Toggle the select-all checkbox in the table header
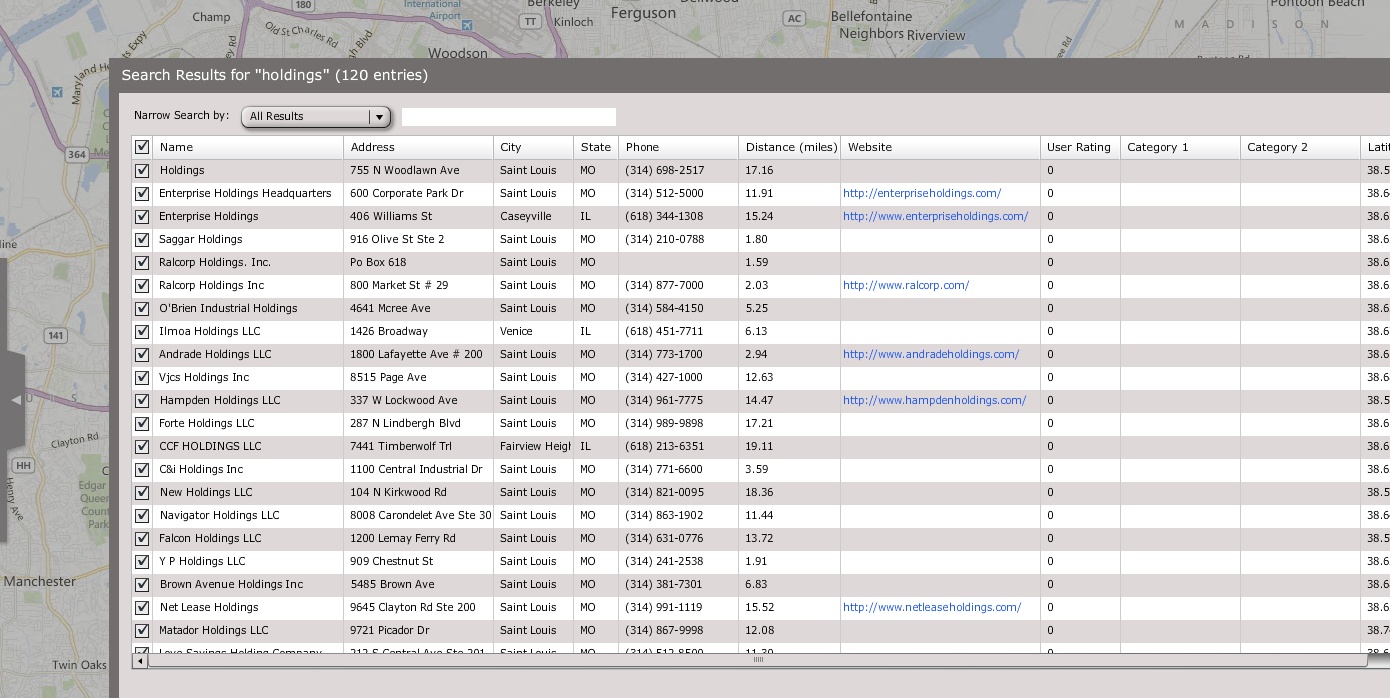 pyautogui.click(x=142, y=147)
